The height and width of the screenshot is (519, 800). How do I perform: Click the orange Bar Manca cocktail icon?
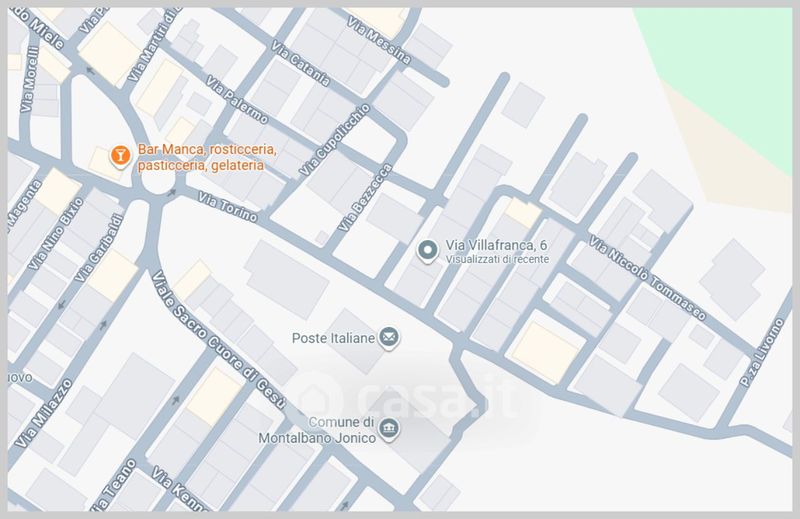coord(119,156)
